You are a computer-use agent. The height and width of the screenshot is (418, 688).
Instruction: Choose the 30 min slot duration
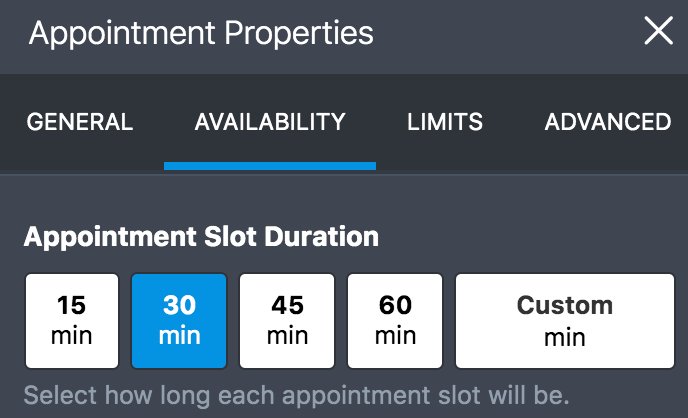pyautogui.click(x=179, y=320)
